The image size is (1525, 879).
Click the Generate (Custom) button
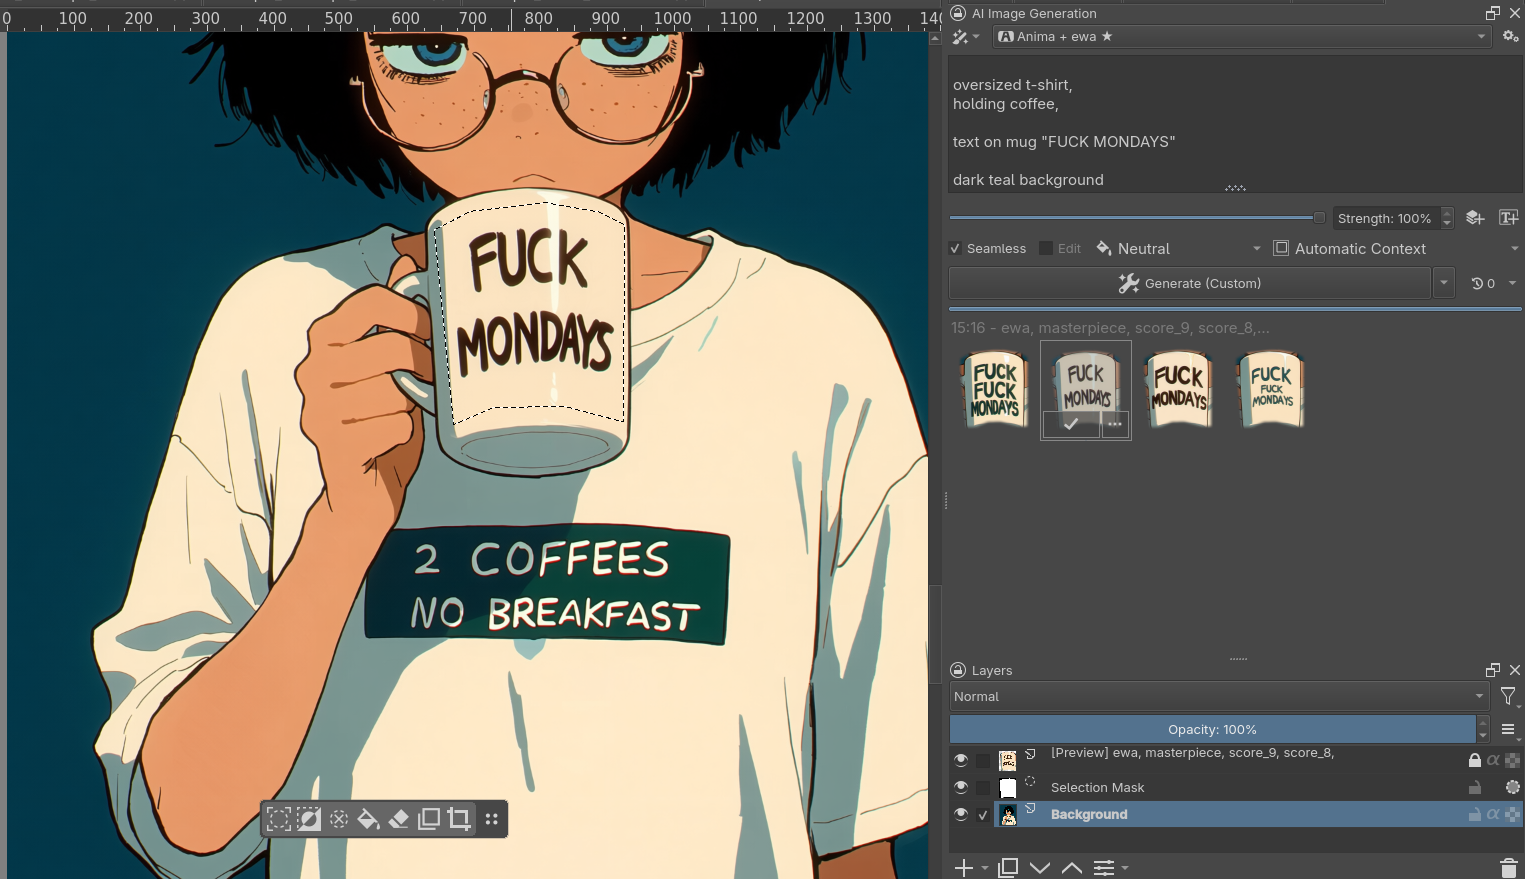(x=1190, y=284)
